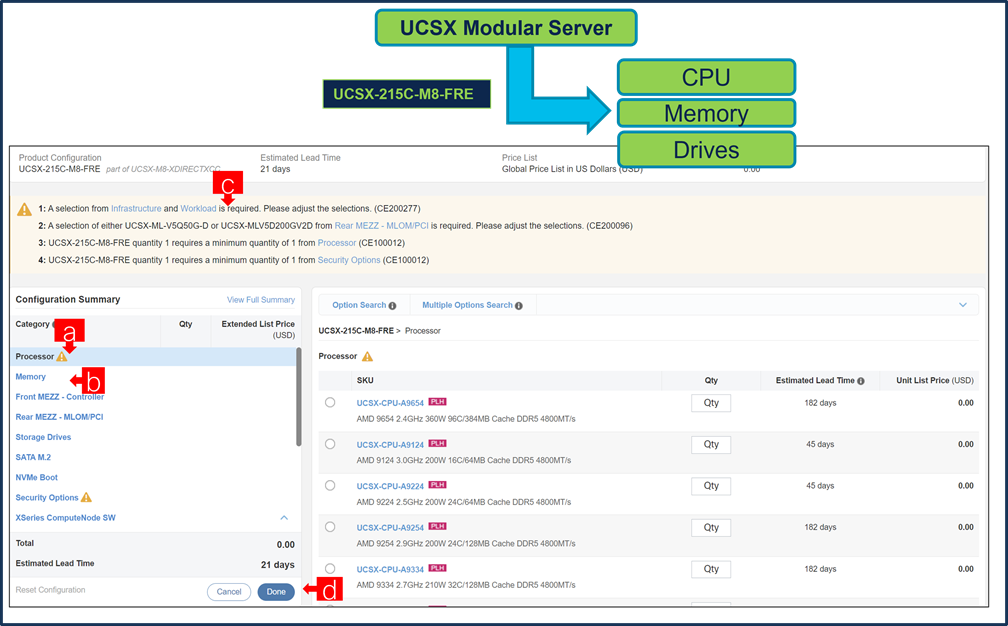Follow the Rear MEZZ - MLOM/PCI link in warning 2

(382, 226)
